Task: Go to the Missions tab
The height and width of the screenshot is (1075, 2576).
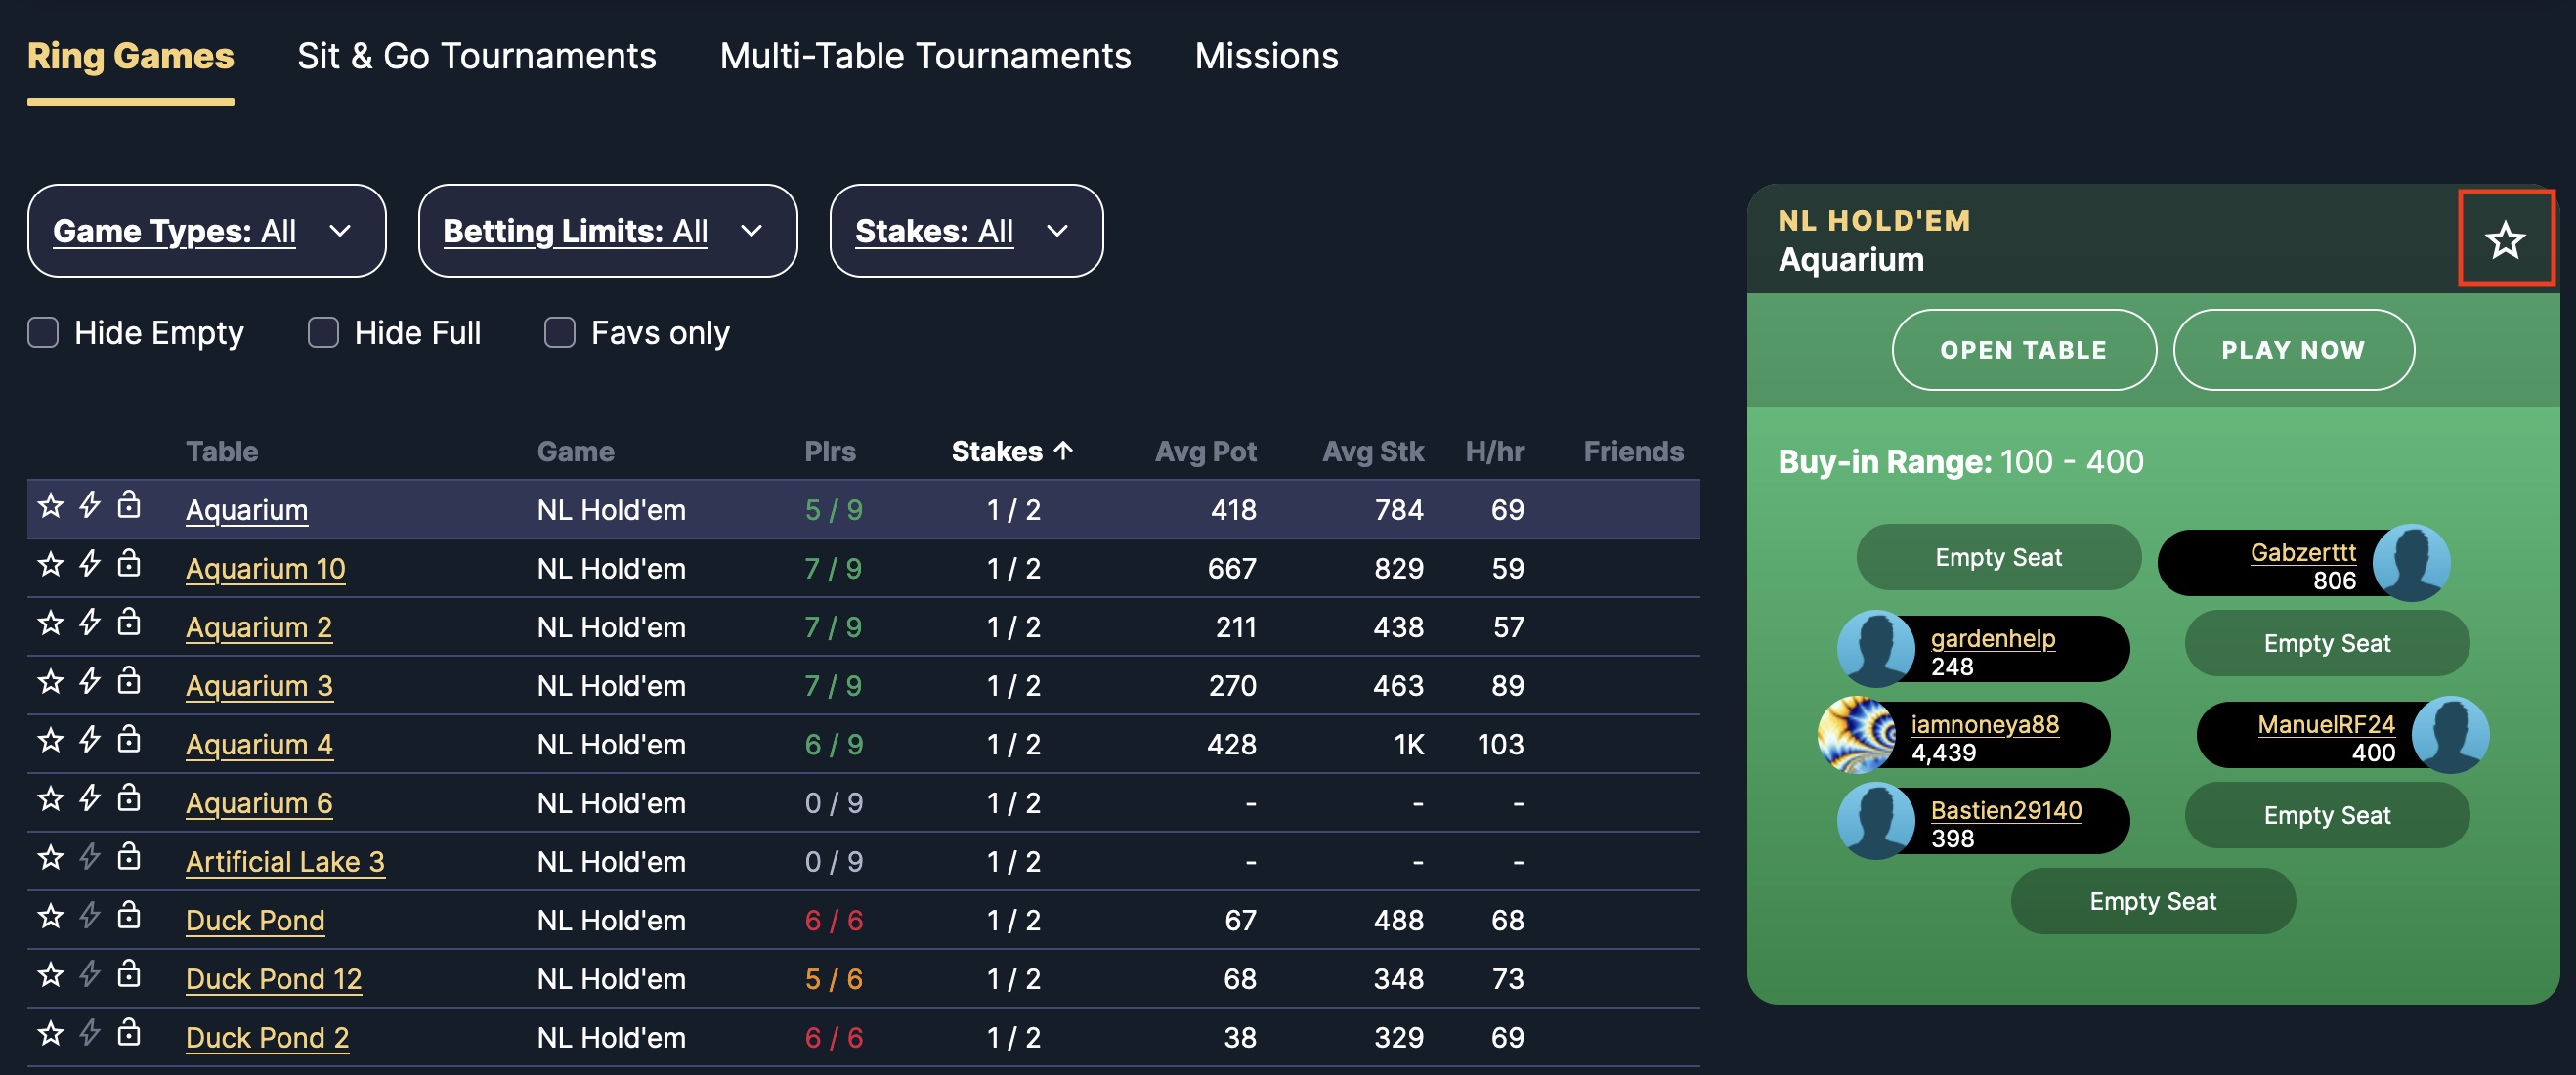Action: [1266, 56]
